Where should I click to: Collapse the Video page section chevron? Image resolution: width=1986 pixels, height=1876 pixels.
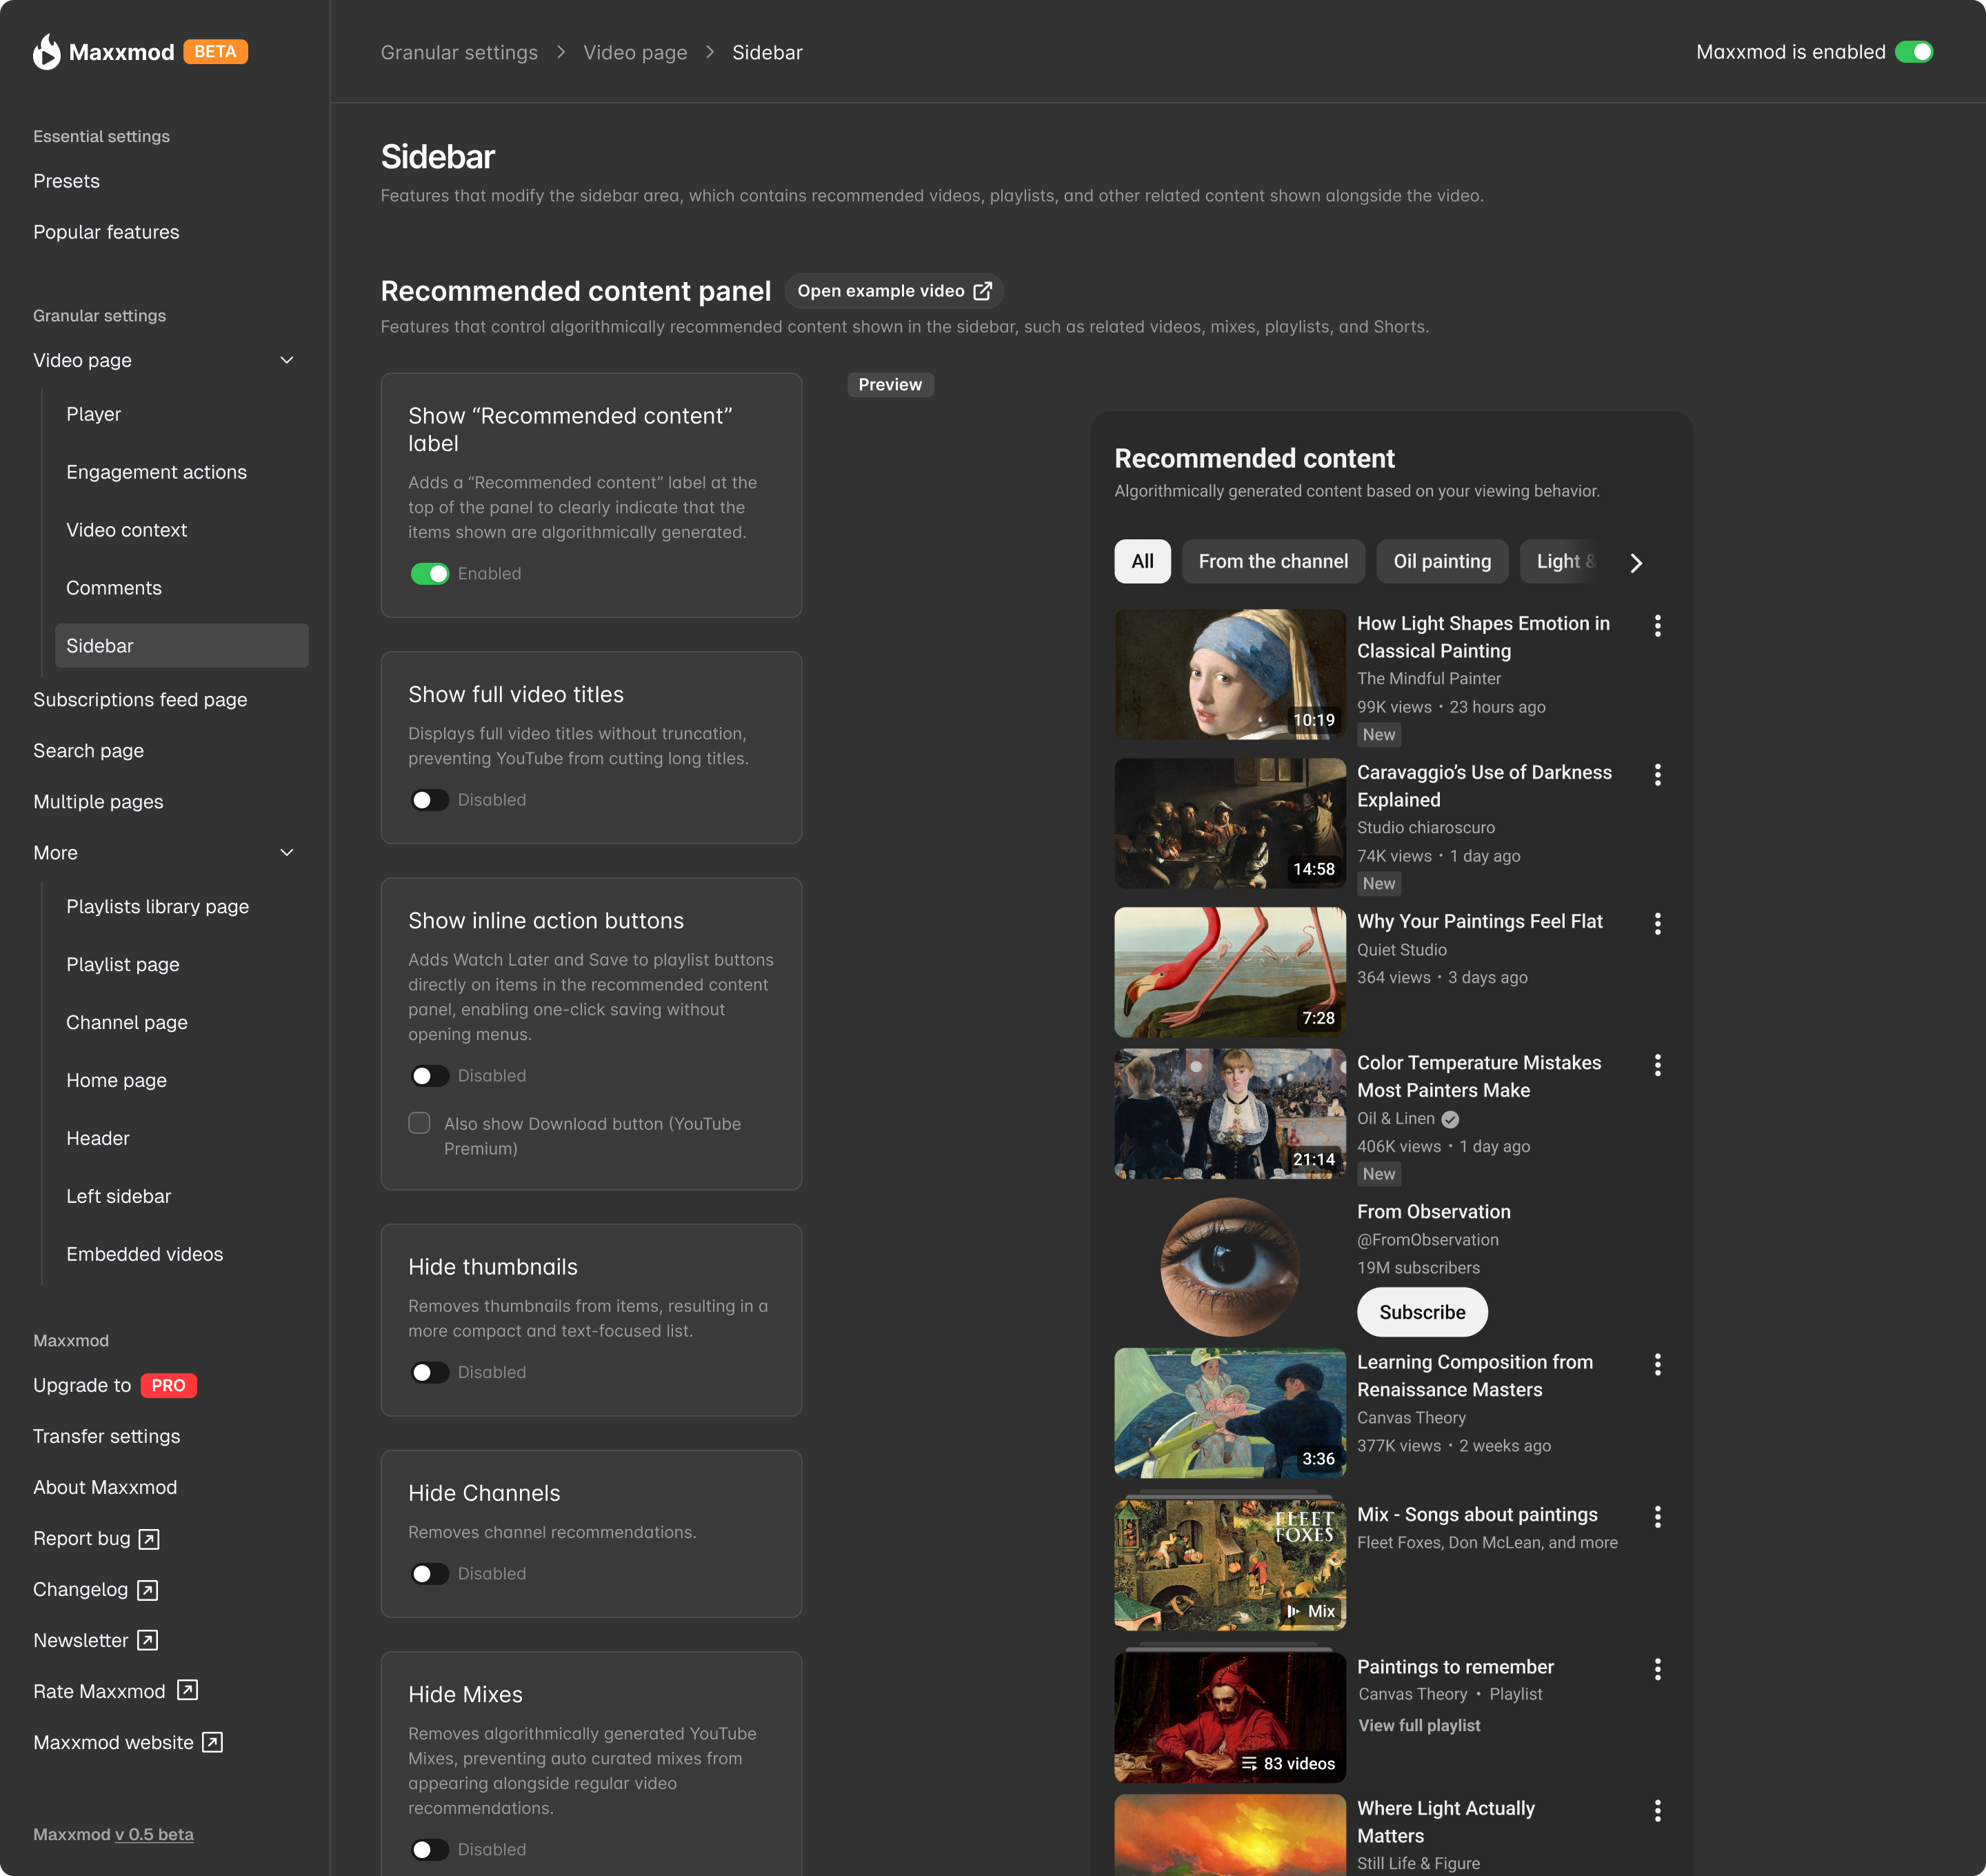point(287,360)
